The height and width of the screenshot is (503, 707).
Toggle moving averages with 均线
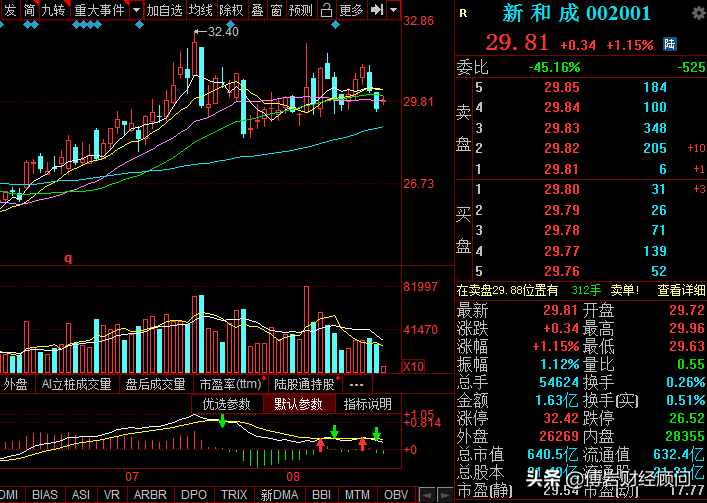(x=201, y=9)
